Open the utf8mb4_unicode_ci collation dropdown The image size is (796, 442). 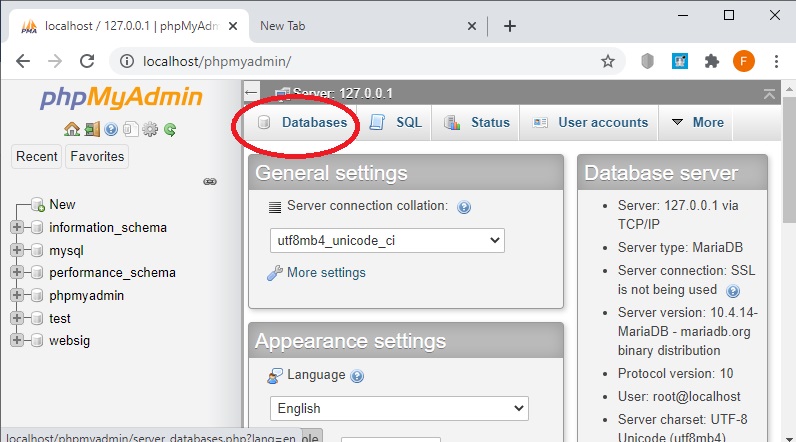pos(387,241)
